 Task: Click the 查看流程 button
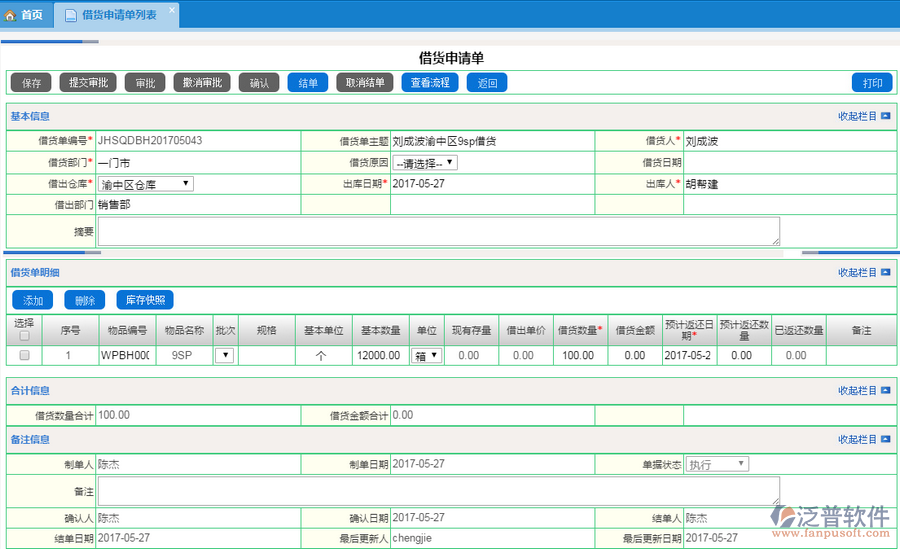click(x=430, y=83)
